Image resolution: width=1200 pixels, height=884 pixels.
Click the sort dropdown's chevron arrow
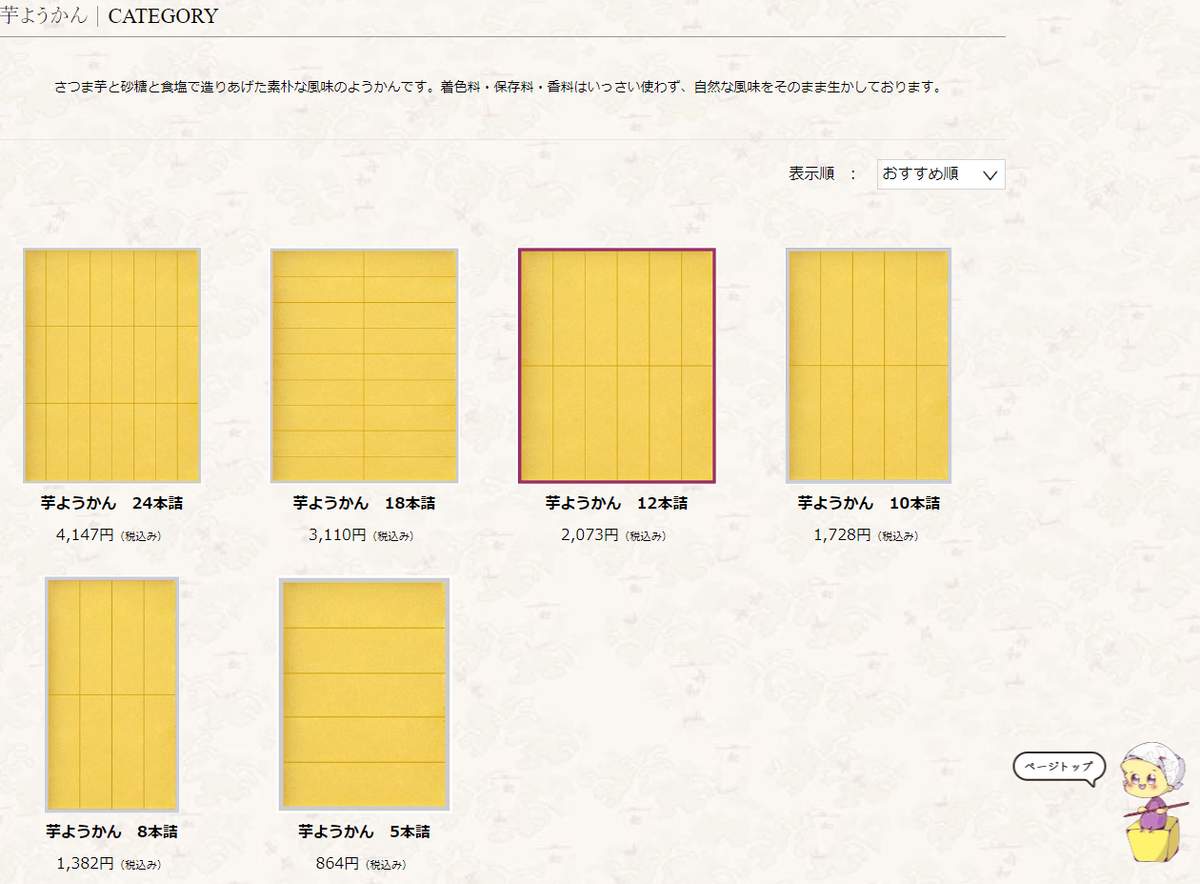(990, 174)
